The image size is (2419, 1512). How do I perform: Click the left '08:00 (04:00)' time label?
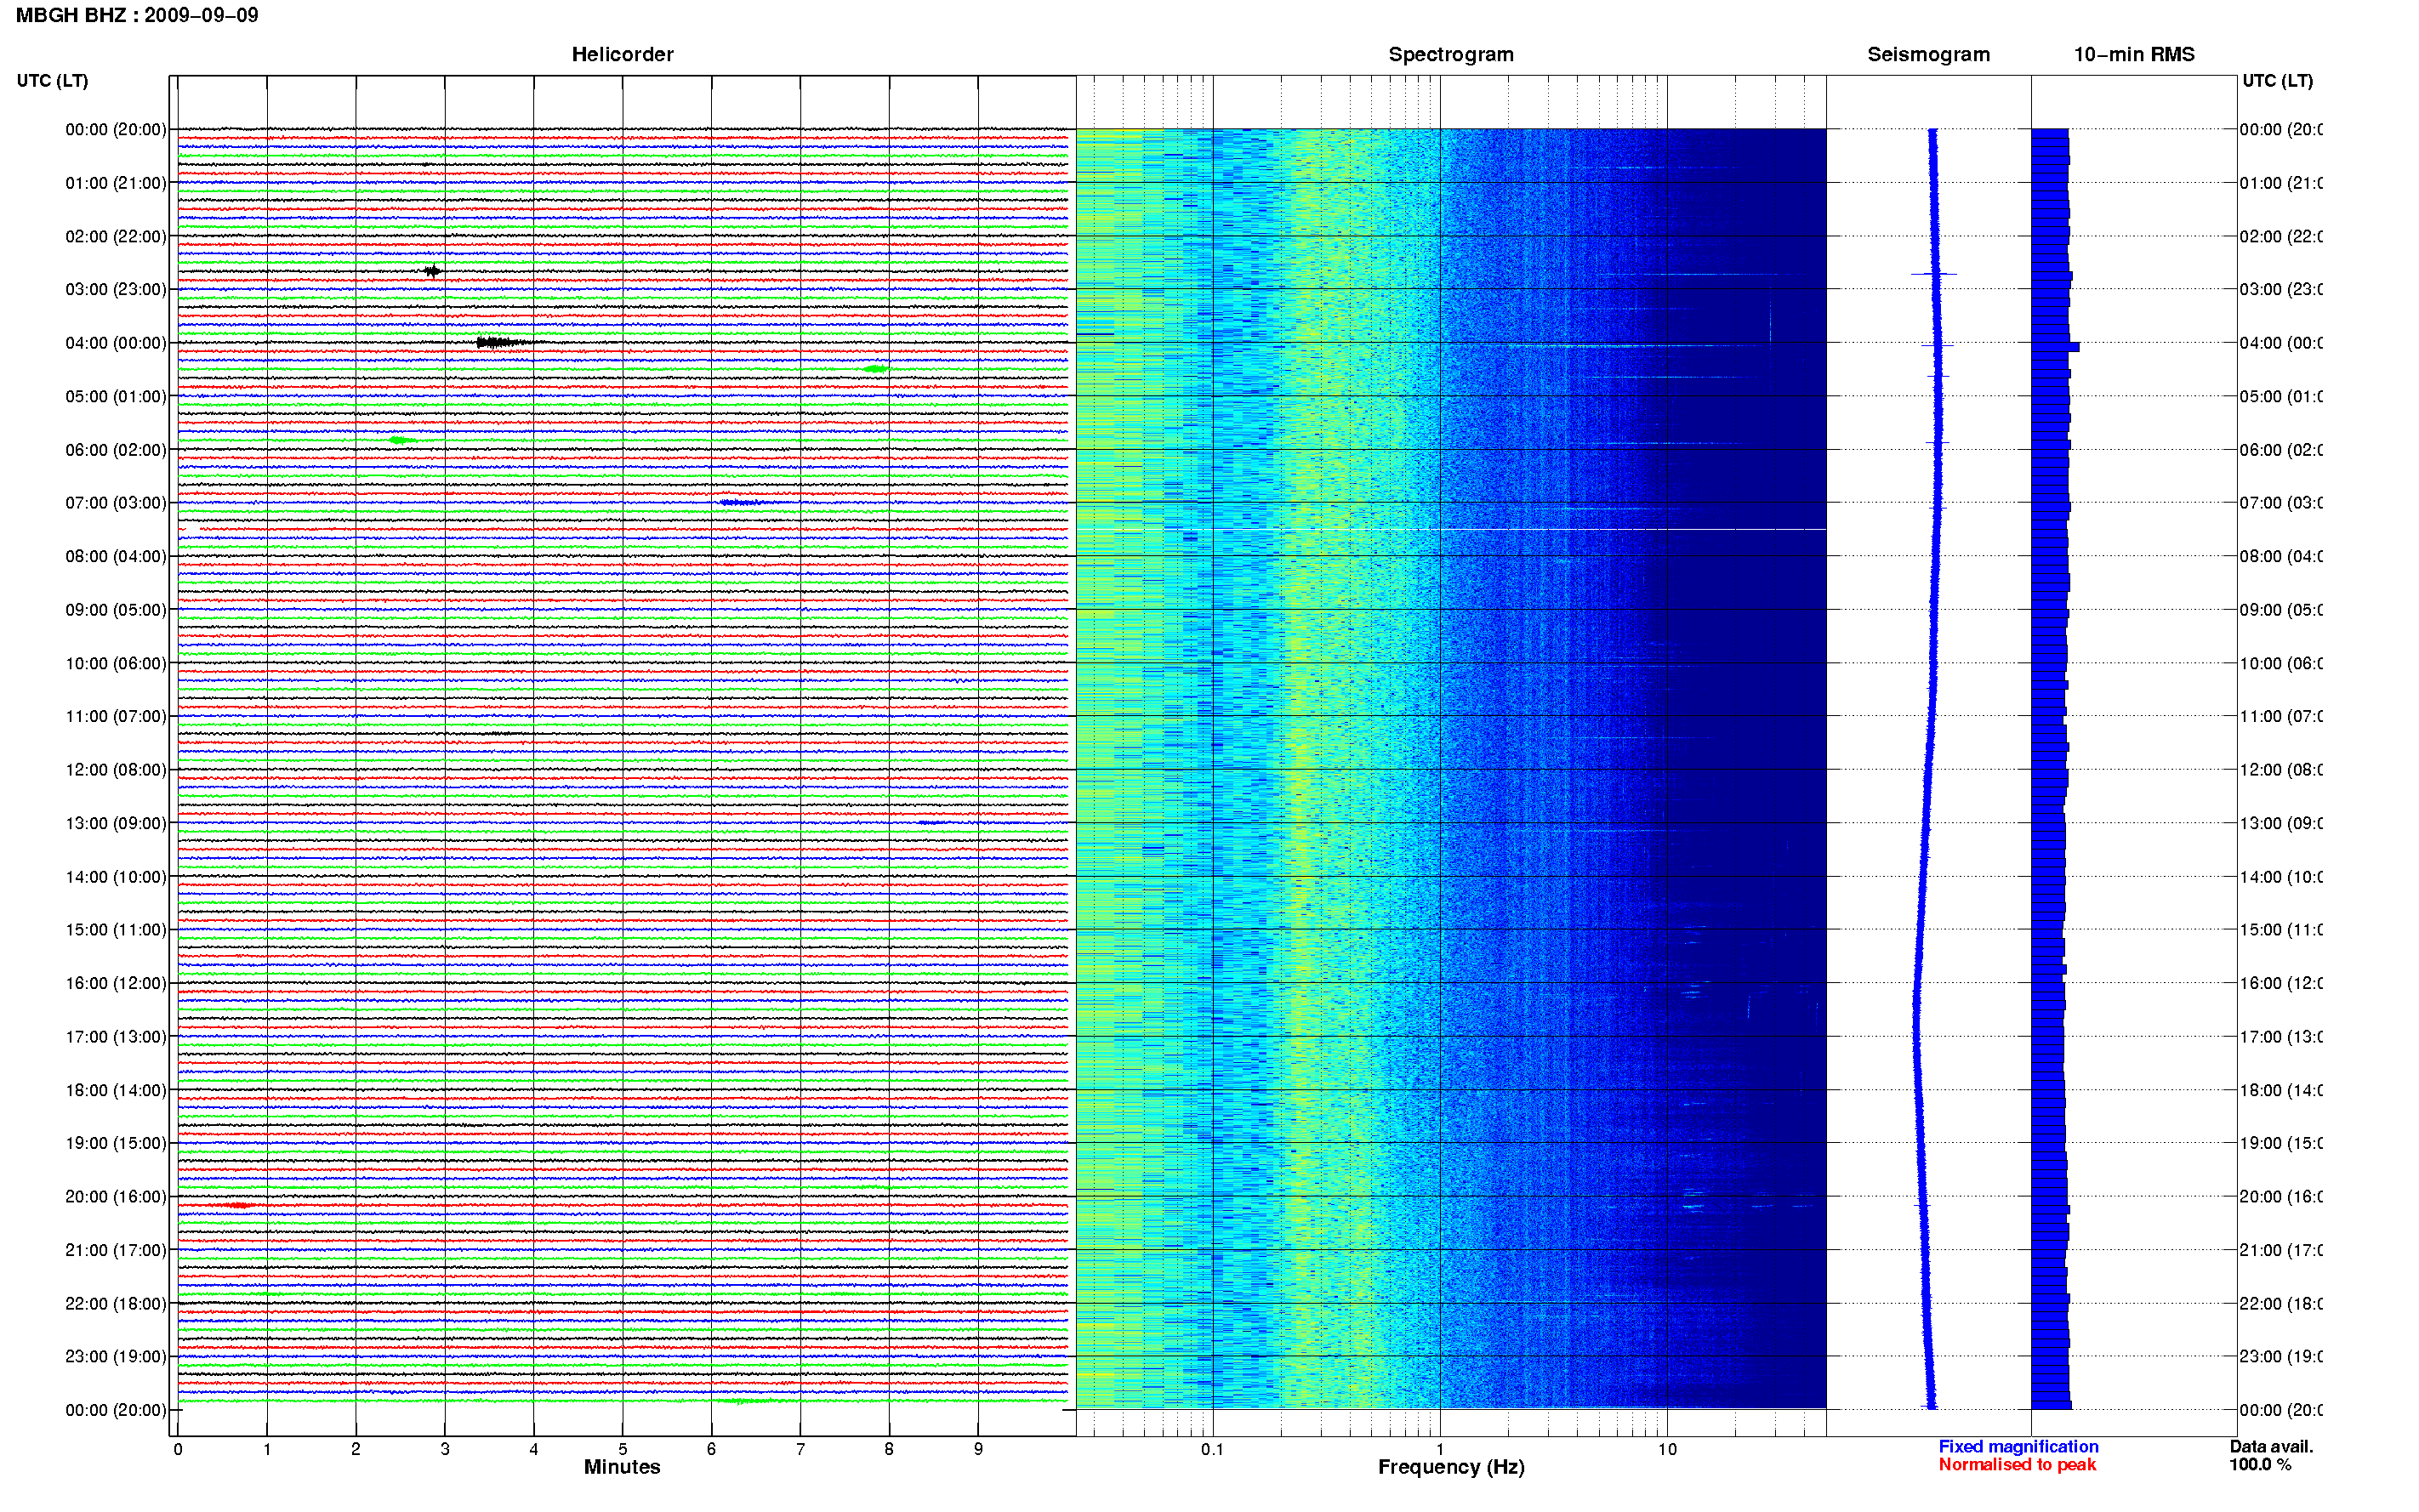coord(116,556)
